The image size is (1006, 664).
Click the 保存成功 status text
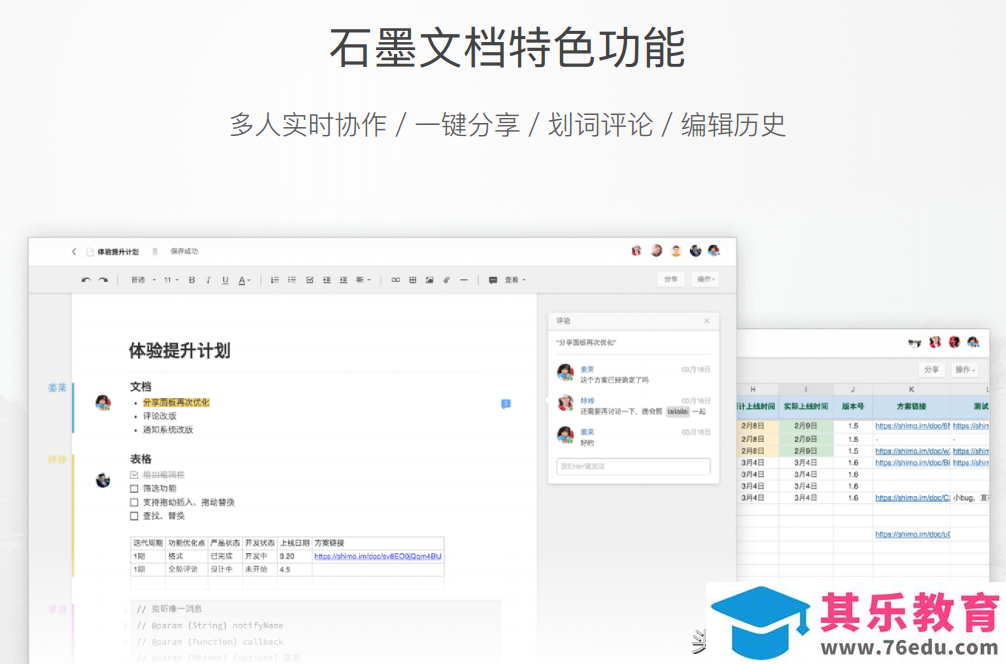[184, 251]
